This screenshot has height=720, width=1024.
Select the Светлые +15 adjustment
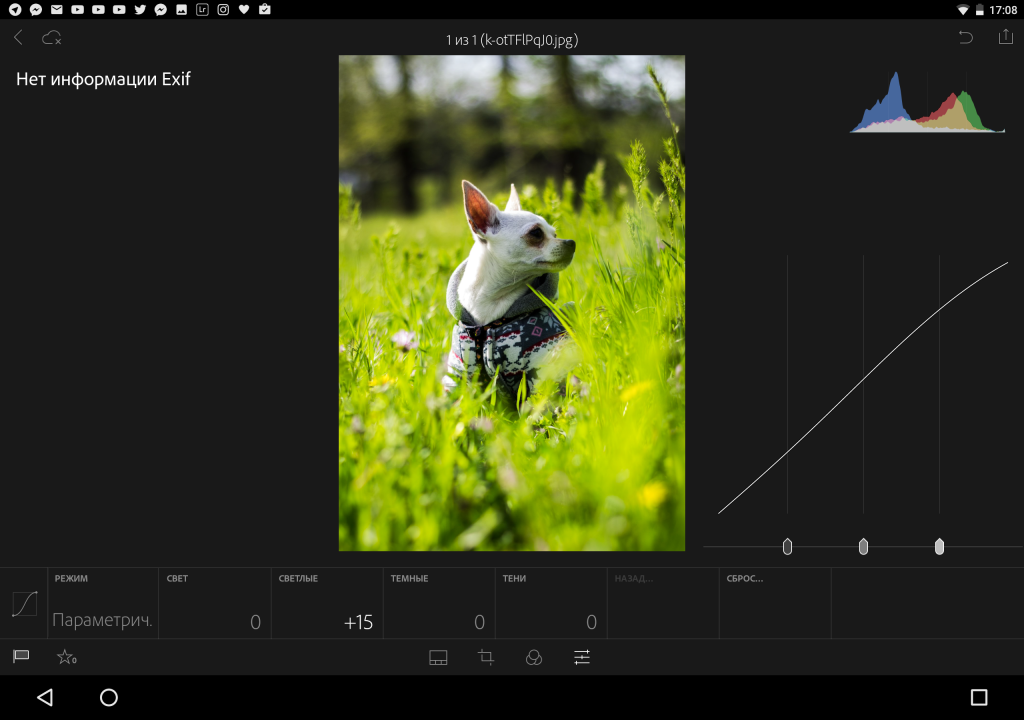coord(327,604)
